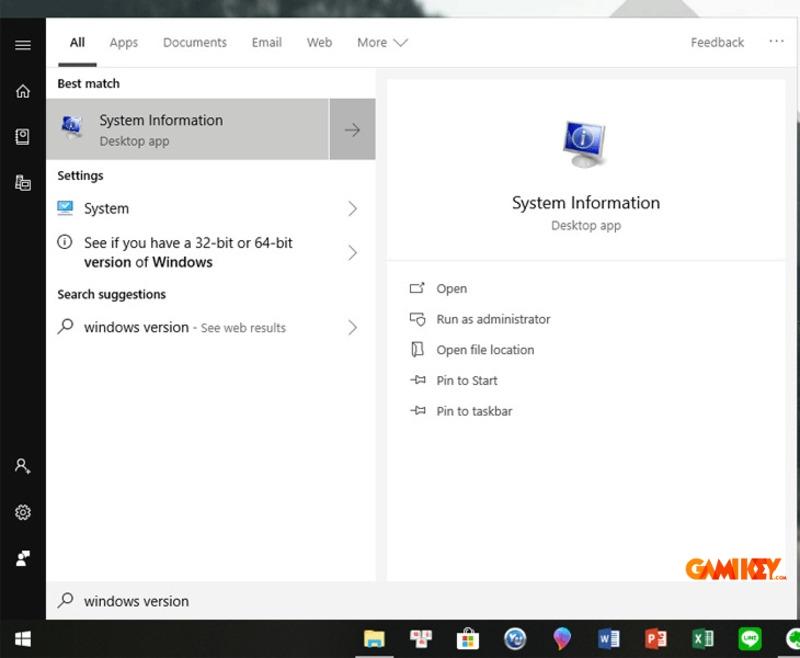Click the feedback person icon at sidebar bottom
This screenshot has width=800, height=658.
tap(22, 558)
